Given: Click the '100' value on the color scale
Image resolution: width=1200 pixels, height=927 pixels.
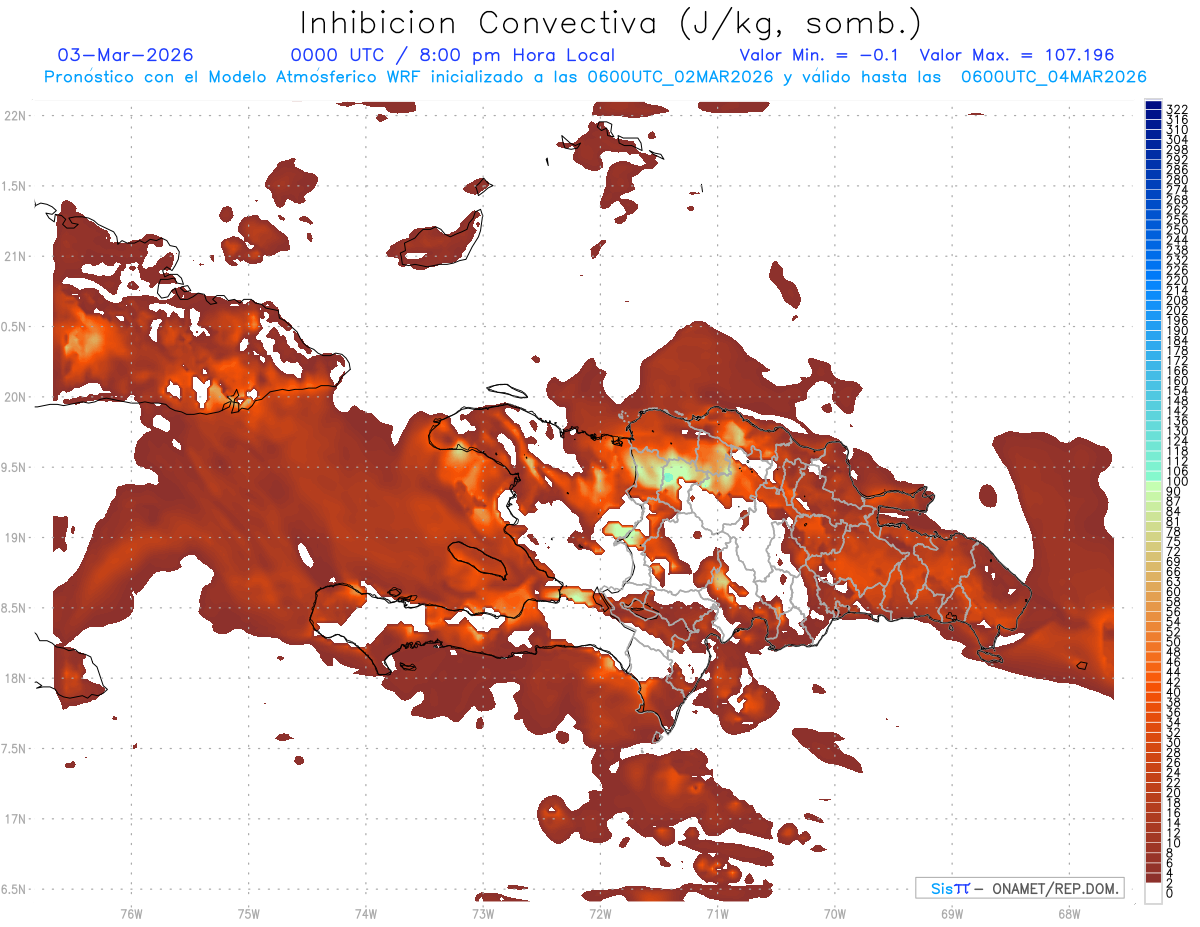Looking at the screenshot, I should (1177, 482).
